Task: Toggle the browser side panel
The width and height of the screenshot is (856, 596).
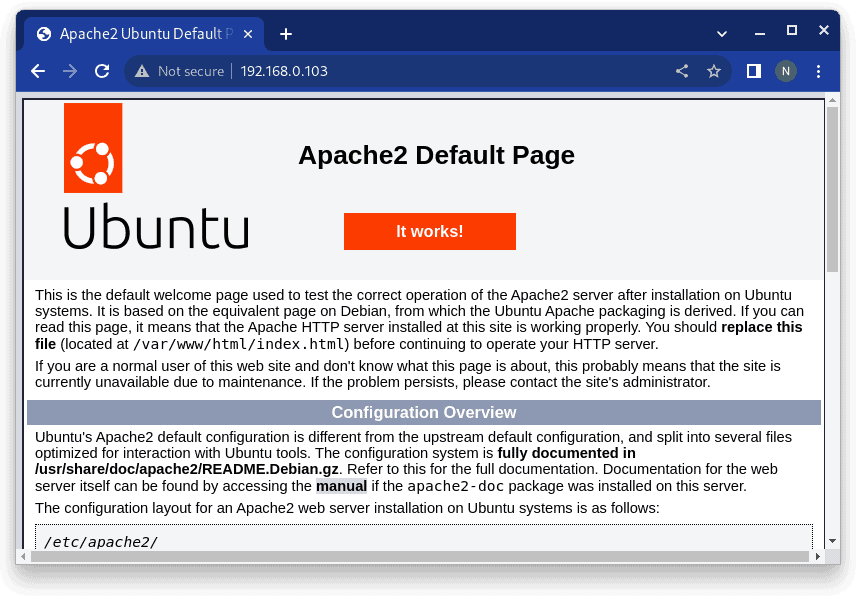Action: pyautogui.click(x=754, y=71)
